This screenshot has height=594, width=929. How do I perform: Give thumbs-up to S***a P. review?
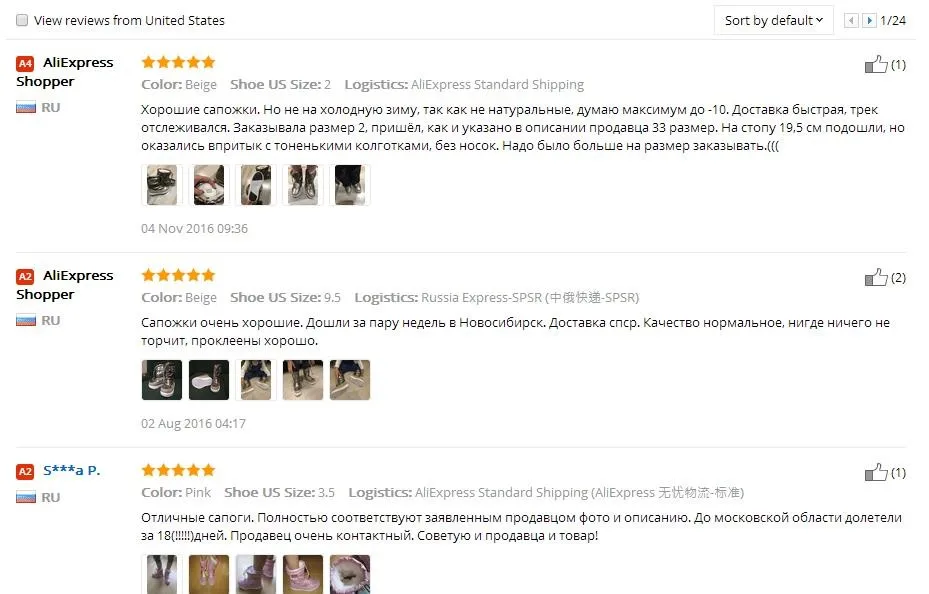876,472
